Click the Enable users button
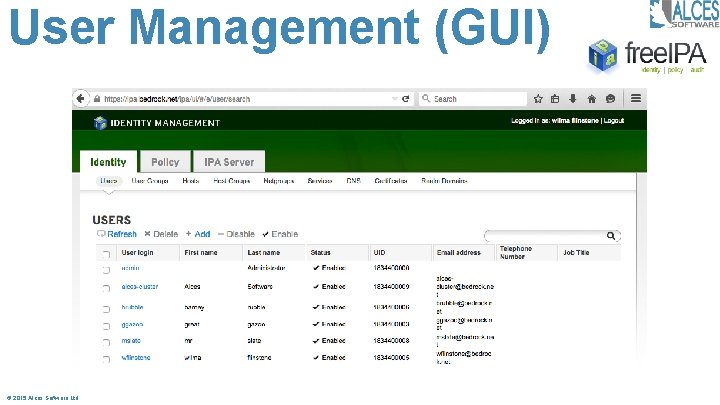This screenshot has height=405, width=720. point(281,234)
